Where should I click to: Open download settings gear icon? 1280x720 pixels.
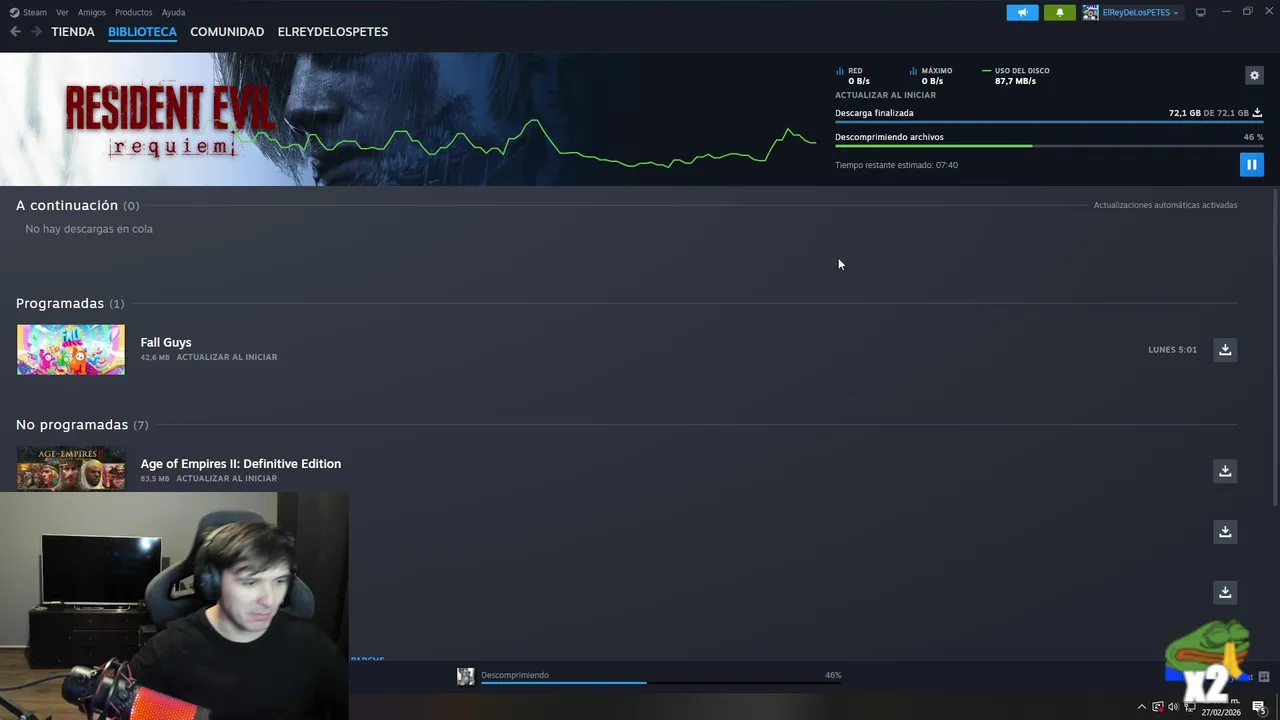(1254, 75)
